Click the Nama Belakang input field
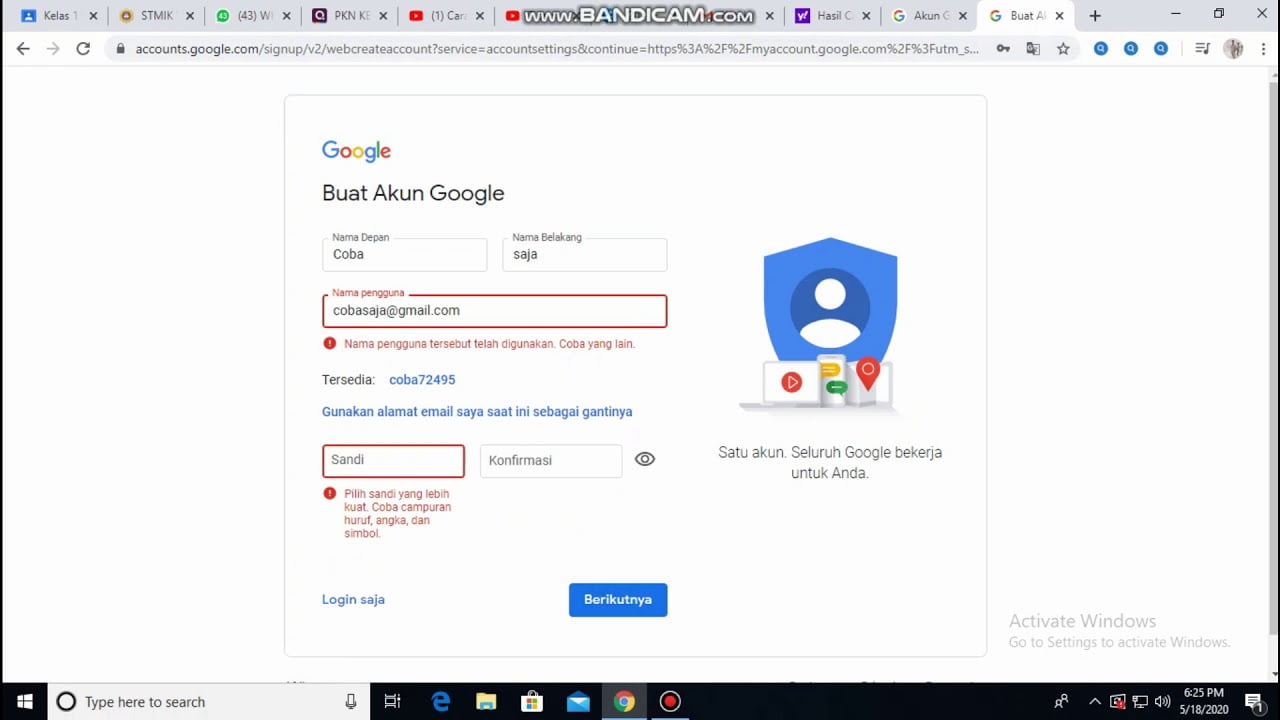Image resolution: width=1280 pixels, height=720 pixels. [584, 254]
